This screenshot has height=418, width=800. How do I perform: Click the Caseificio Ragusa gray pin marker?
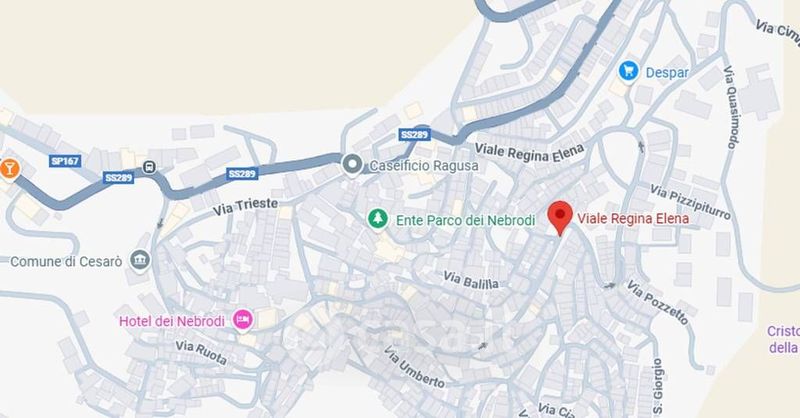(x=352, y=165)
